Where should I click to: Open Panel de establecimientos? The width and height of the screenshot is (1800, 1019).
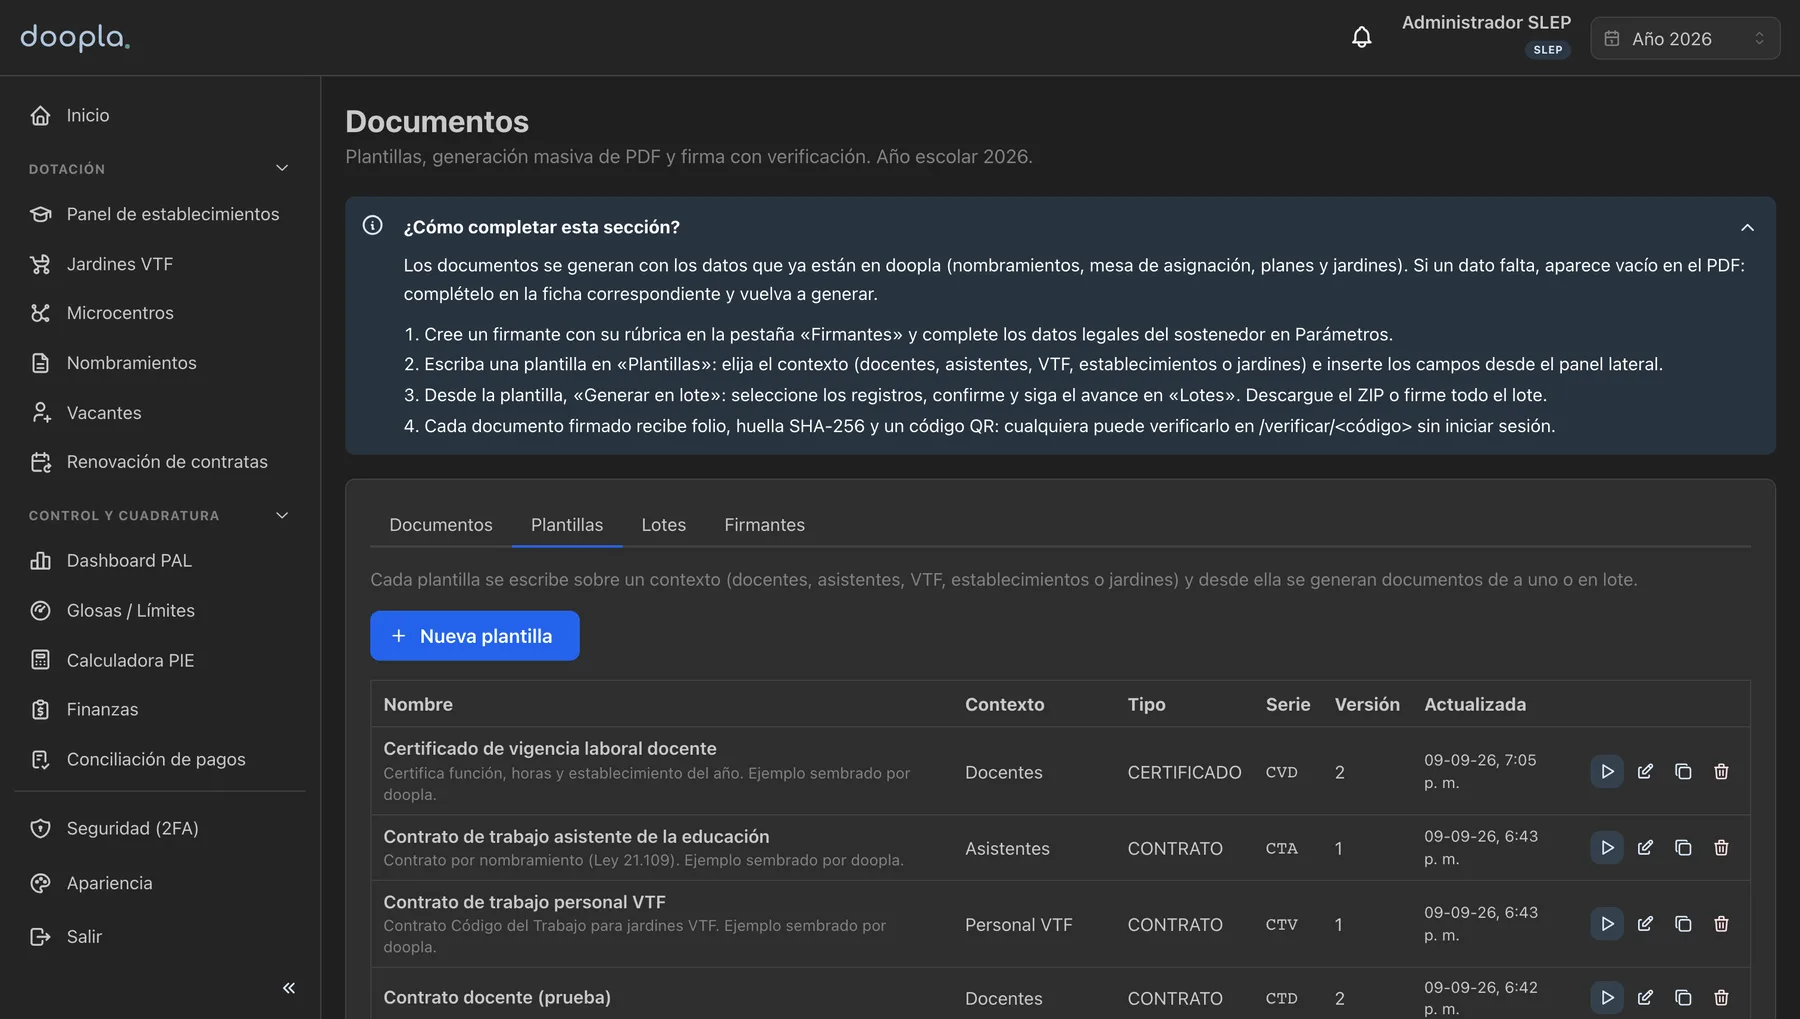[160, 214]
